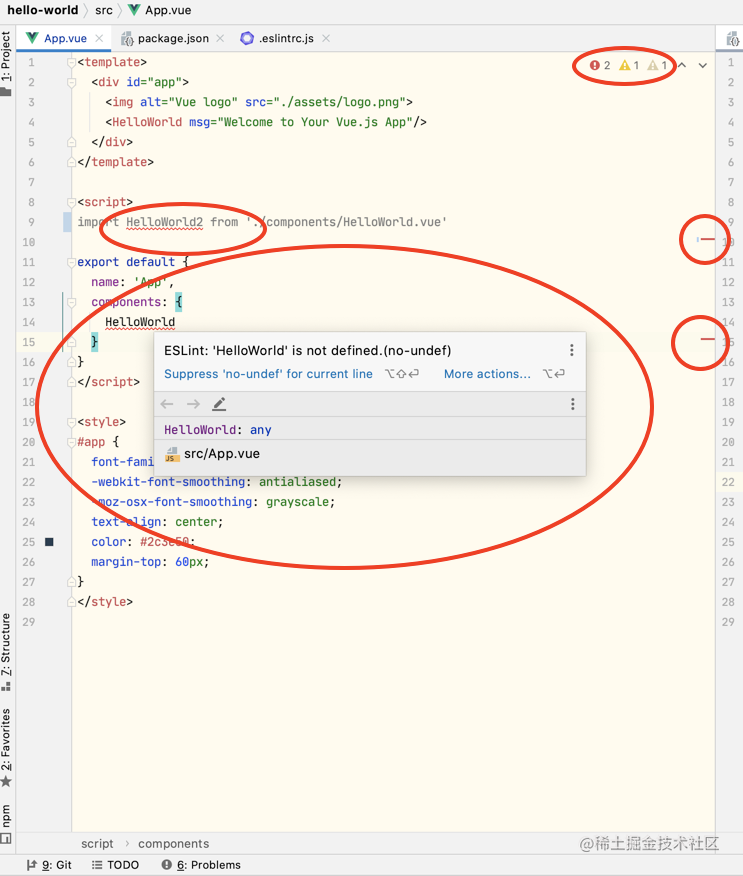This screenshot has height=876, width=743.
Task: Click the yellow warning count icon
Action: pyautogui.click(x=625, y=65)
